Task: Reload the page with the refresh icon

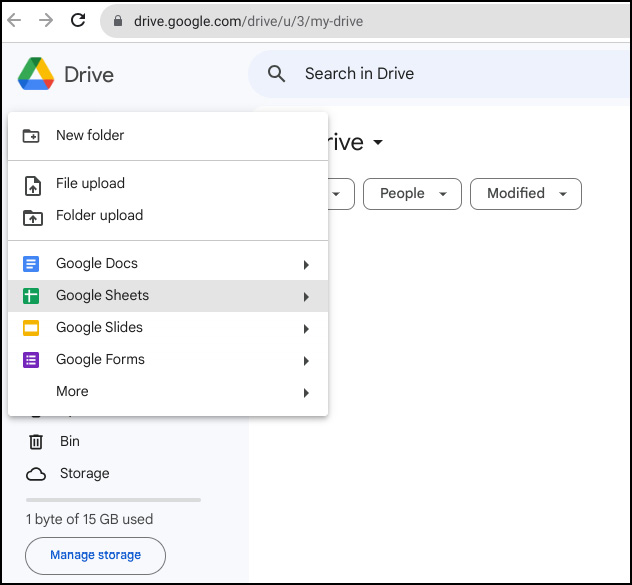Action: [x=78, y=20]
